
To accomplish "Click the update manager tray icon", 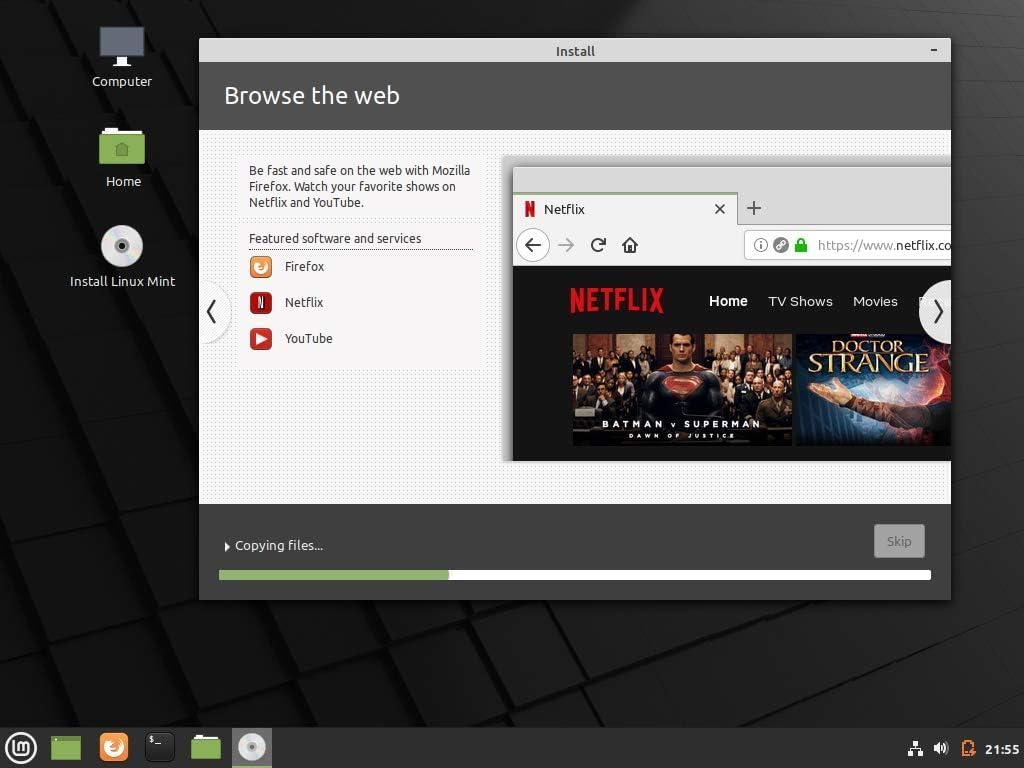I will click(x=968, y=748).
